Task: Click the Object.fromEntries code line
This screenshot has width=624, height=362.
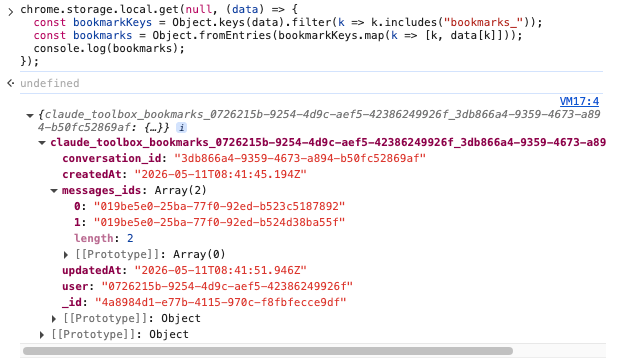Action: [278, 35]
